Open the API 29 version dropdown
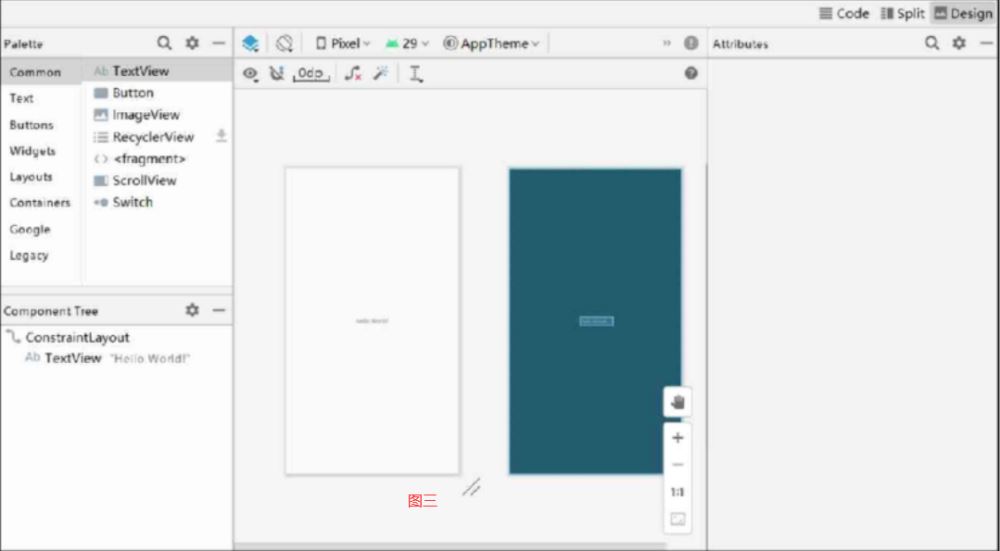Image resolution: width=1000 pixels, height=551 pixels. [x=407, y=44]
